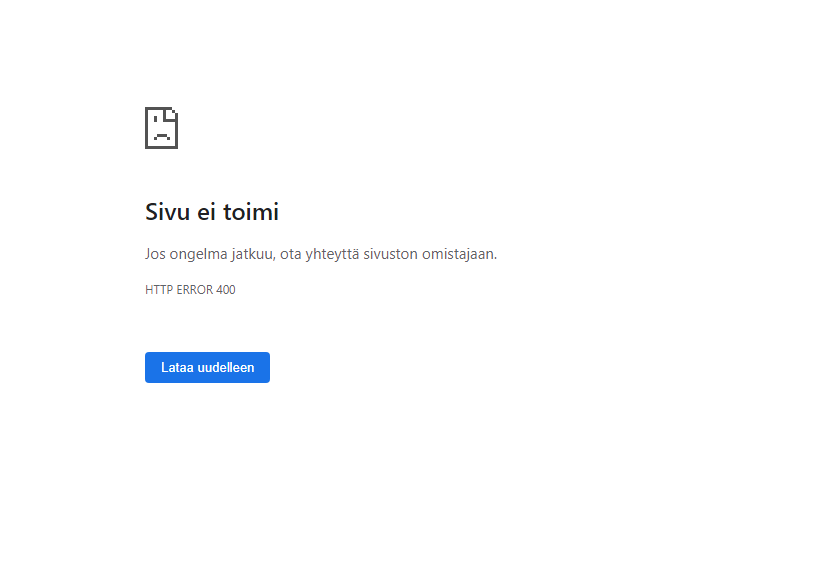Click the word "toimi" in the heading

pos(251,212)
